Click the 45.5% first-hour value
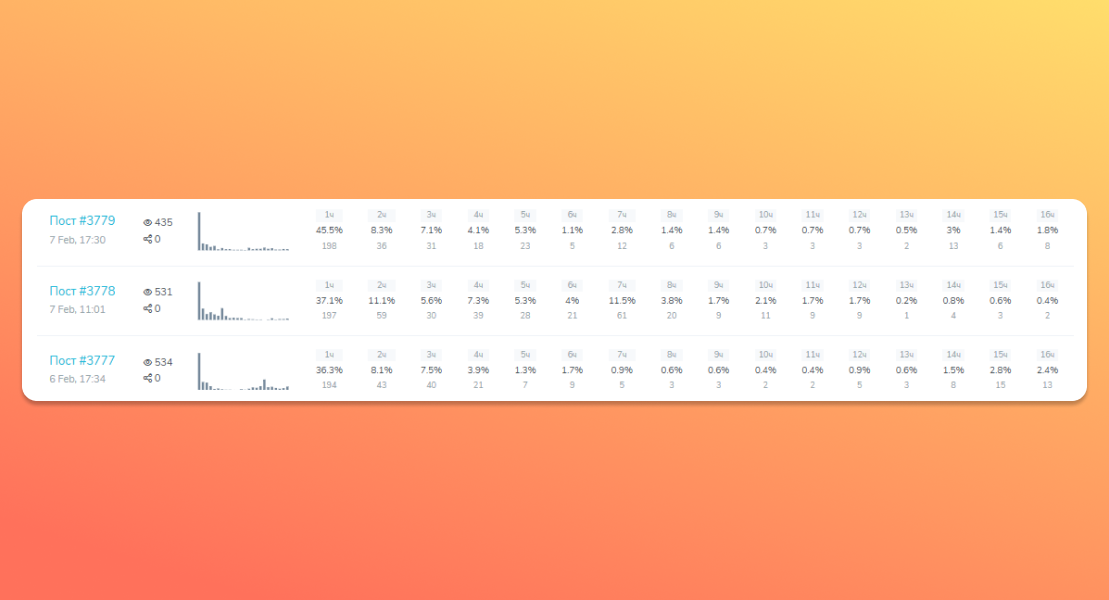 329,230
